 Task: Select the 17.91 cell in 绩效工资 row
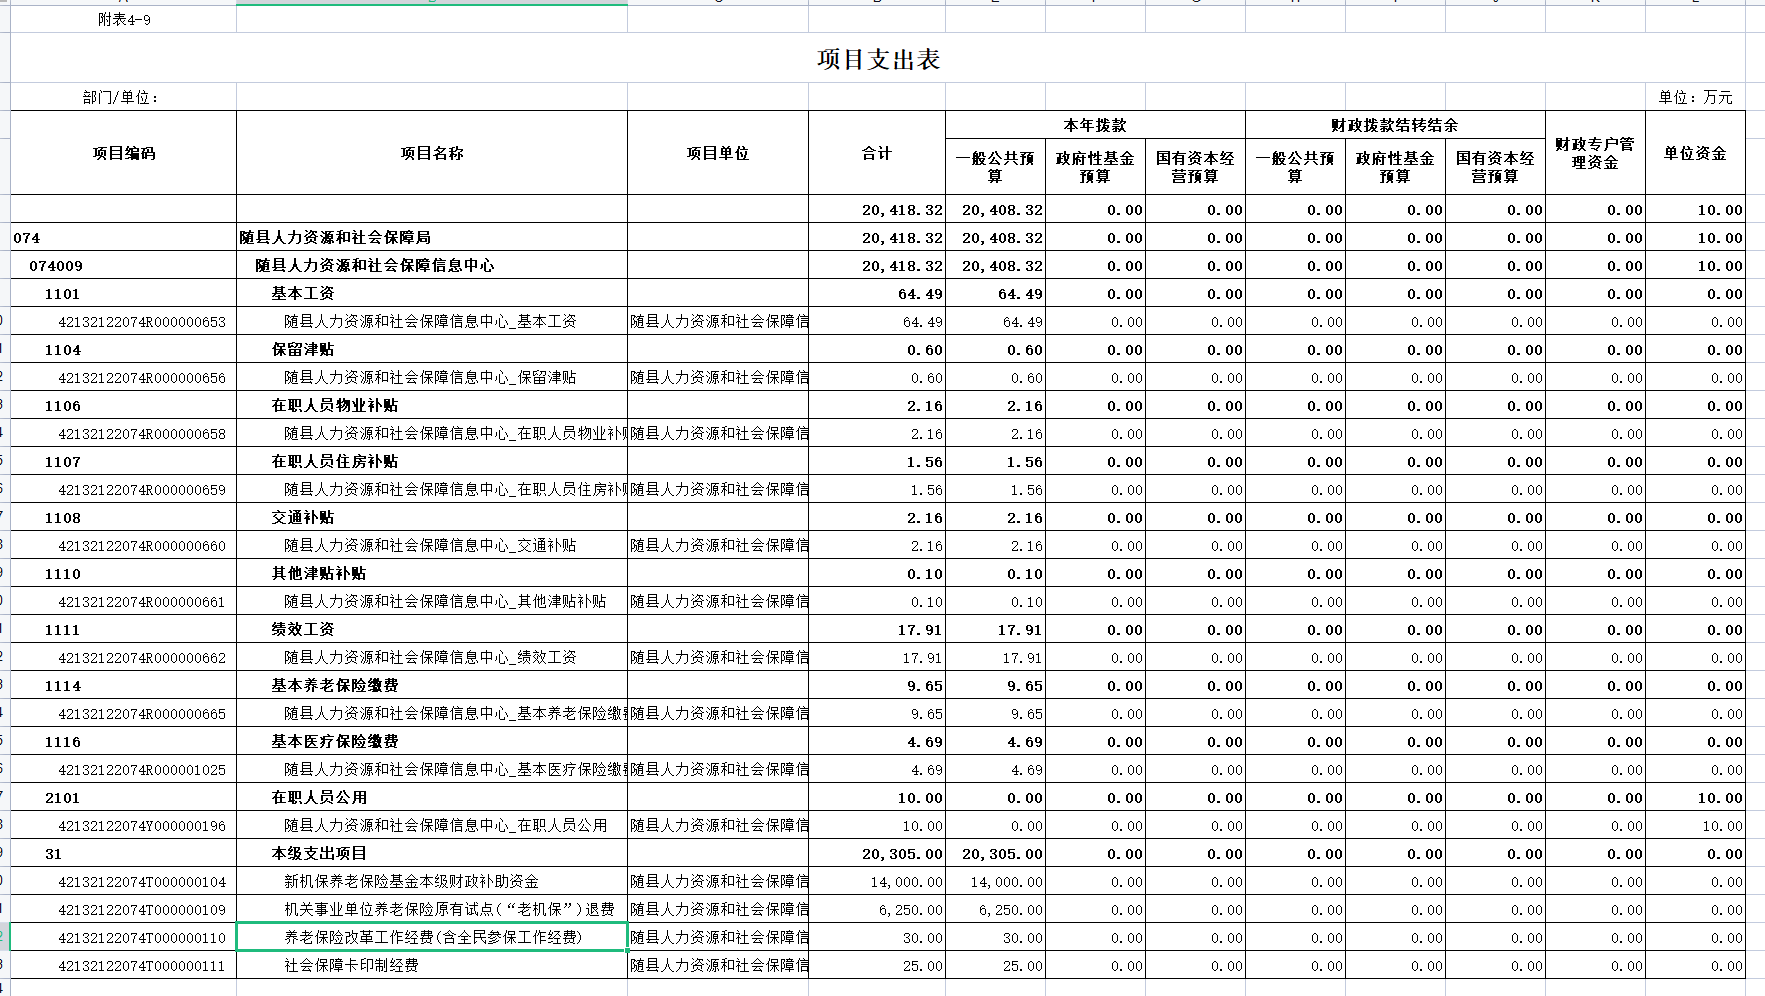click(x=877, y=630)
